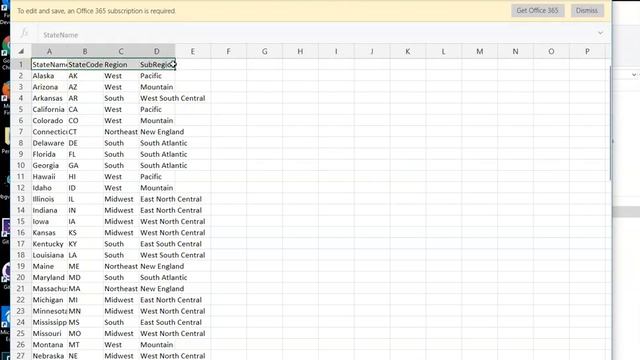Select the MT state code cell
This screenshot has height=360, width=640.
pyautogui.click(x=85, y=344)
